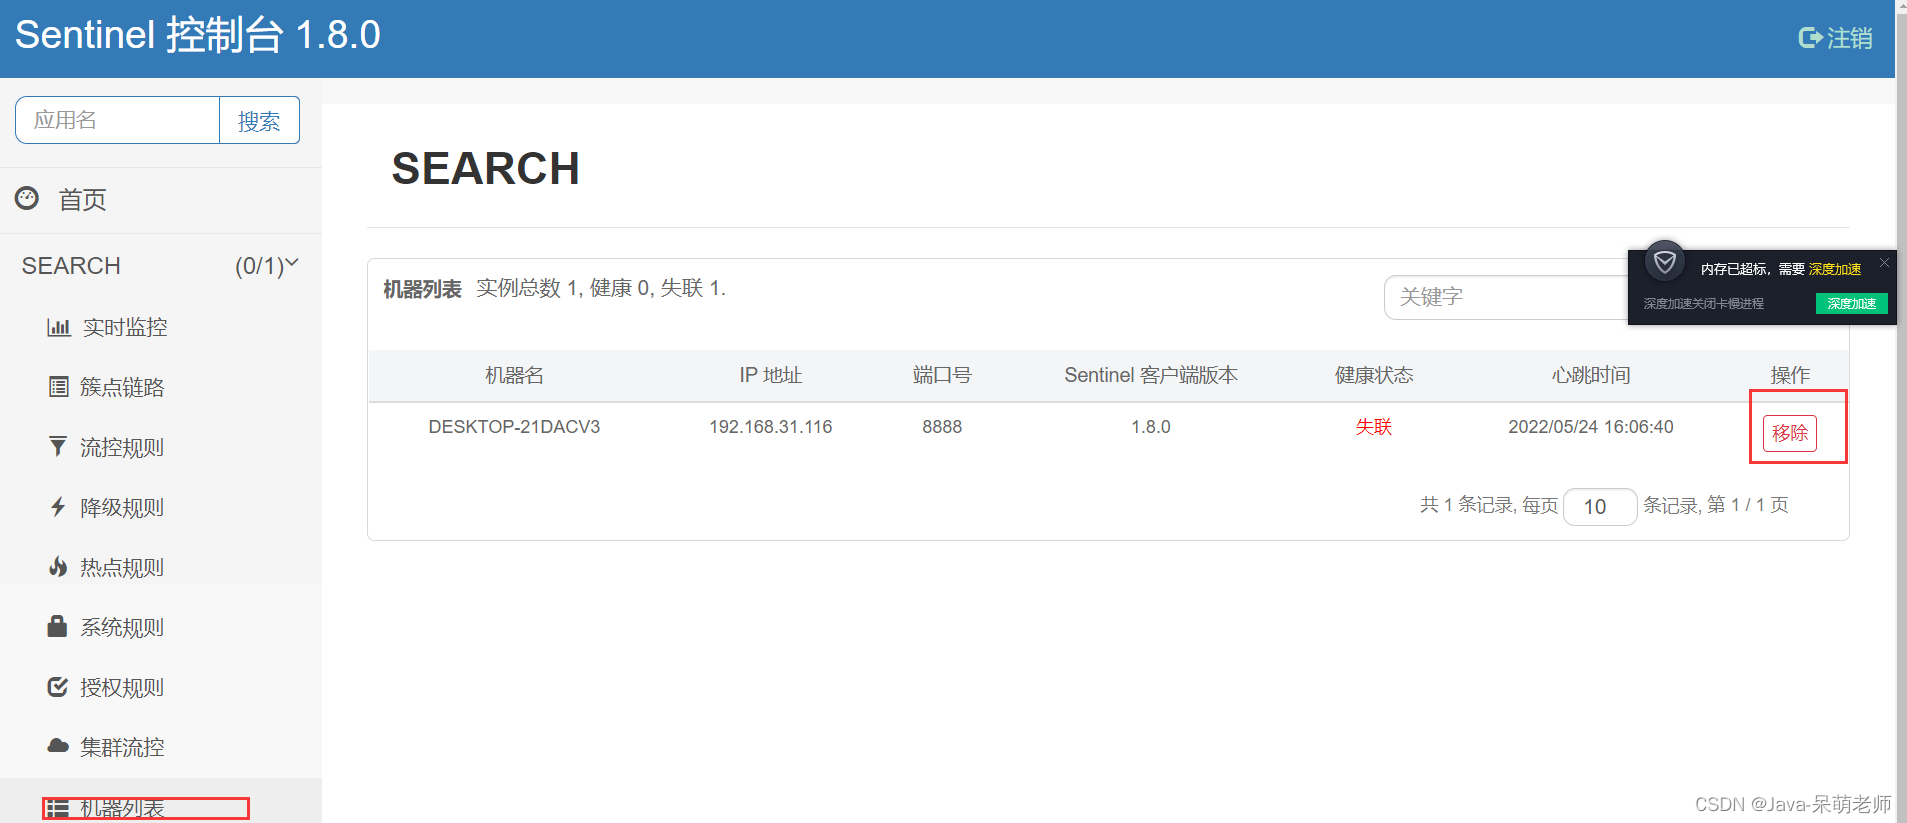Click the logout icon beside 注销
This screenshot has width=1907, height=823.
pos(1810,38)
